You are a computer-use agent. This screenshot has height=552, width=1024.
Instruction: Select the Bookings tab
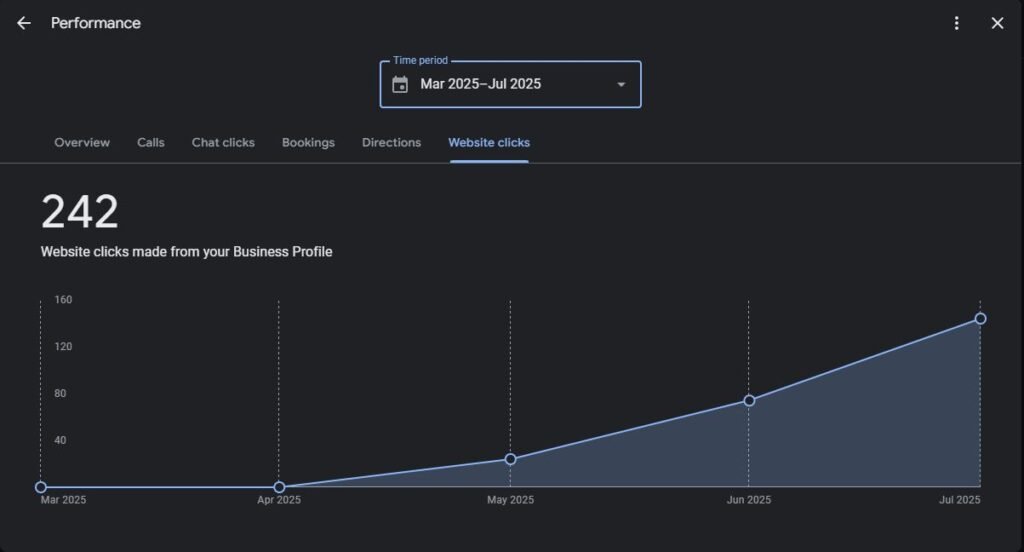click(x=308, y=142)
